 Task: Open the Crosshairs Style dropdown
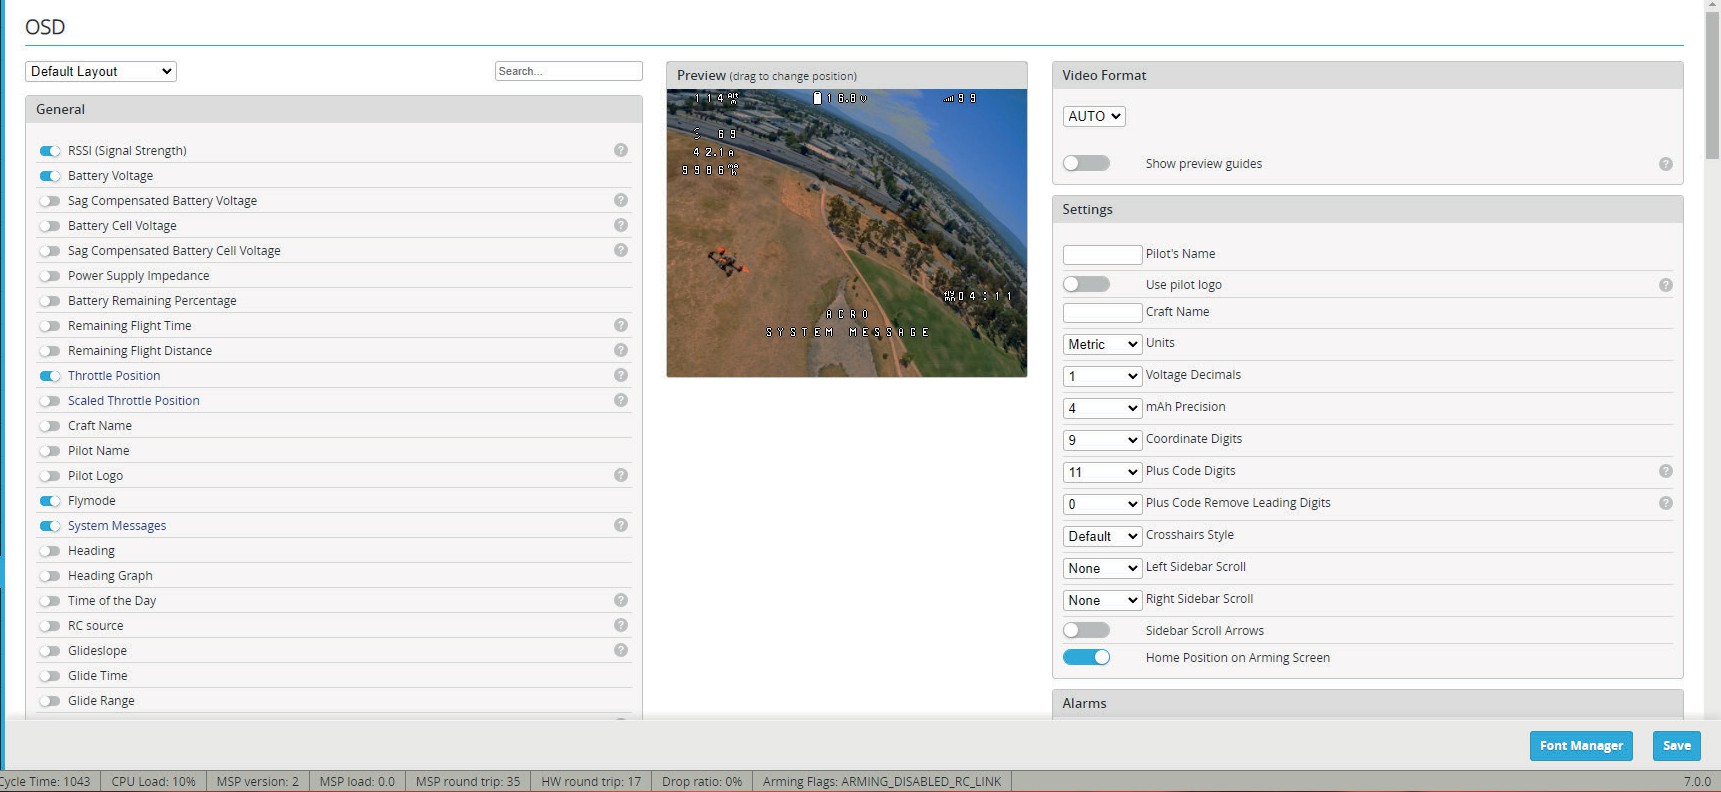(1102, 536)
